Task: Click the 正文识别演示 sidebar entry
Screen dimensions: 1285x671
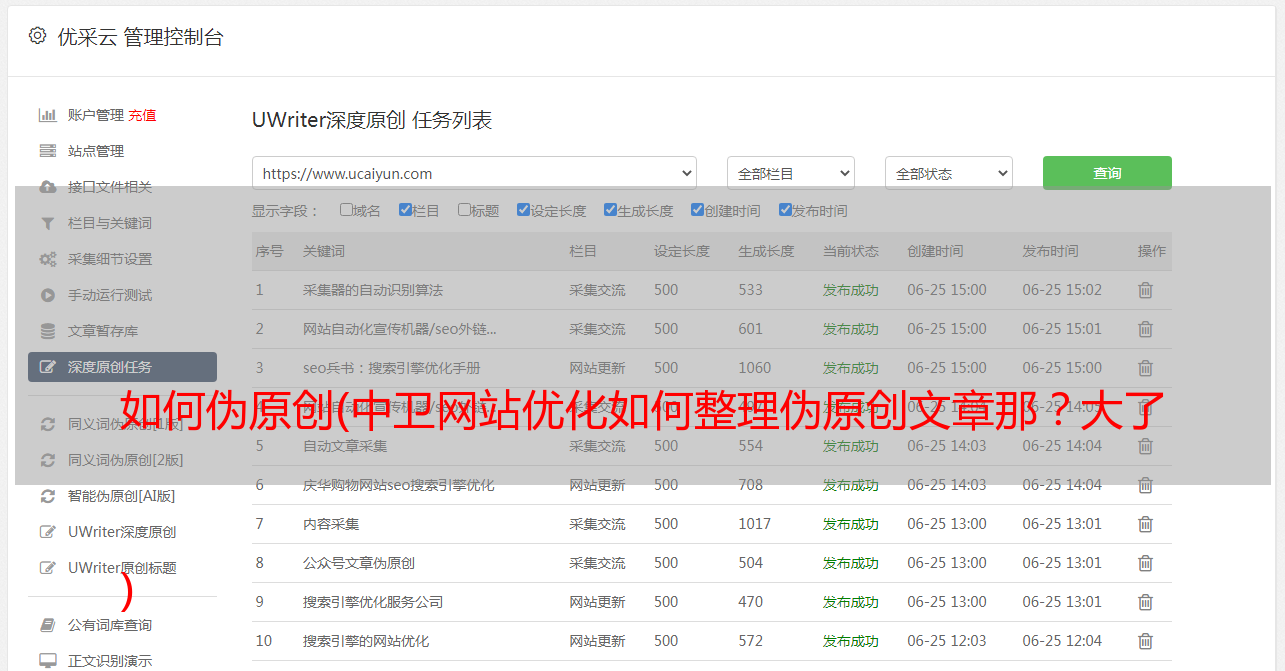Action: tap(110, 661)
